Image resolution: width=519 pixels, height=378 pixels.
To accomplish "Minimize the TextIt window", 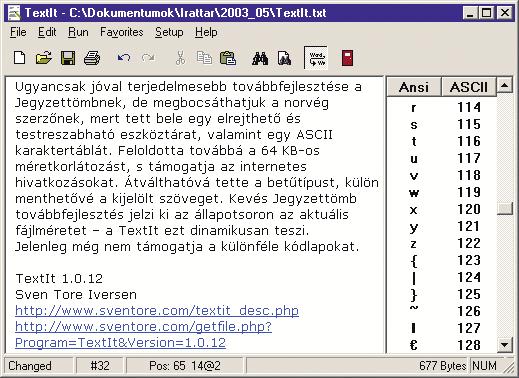I will click(x=470, y=13).
